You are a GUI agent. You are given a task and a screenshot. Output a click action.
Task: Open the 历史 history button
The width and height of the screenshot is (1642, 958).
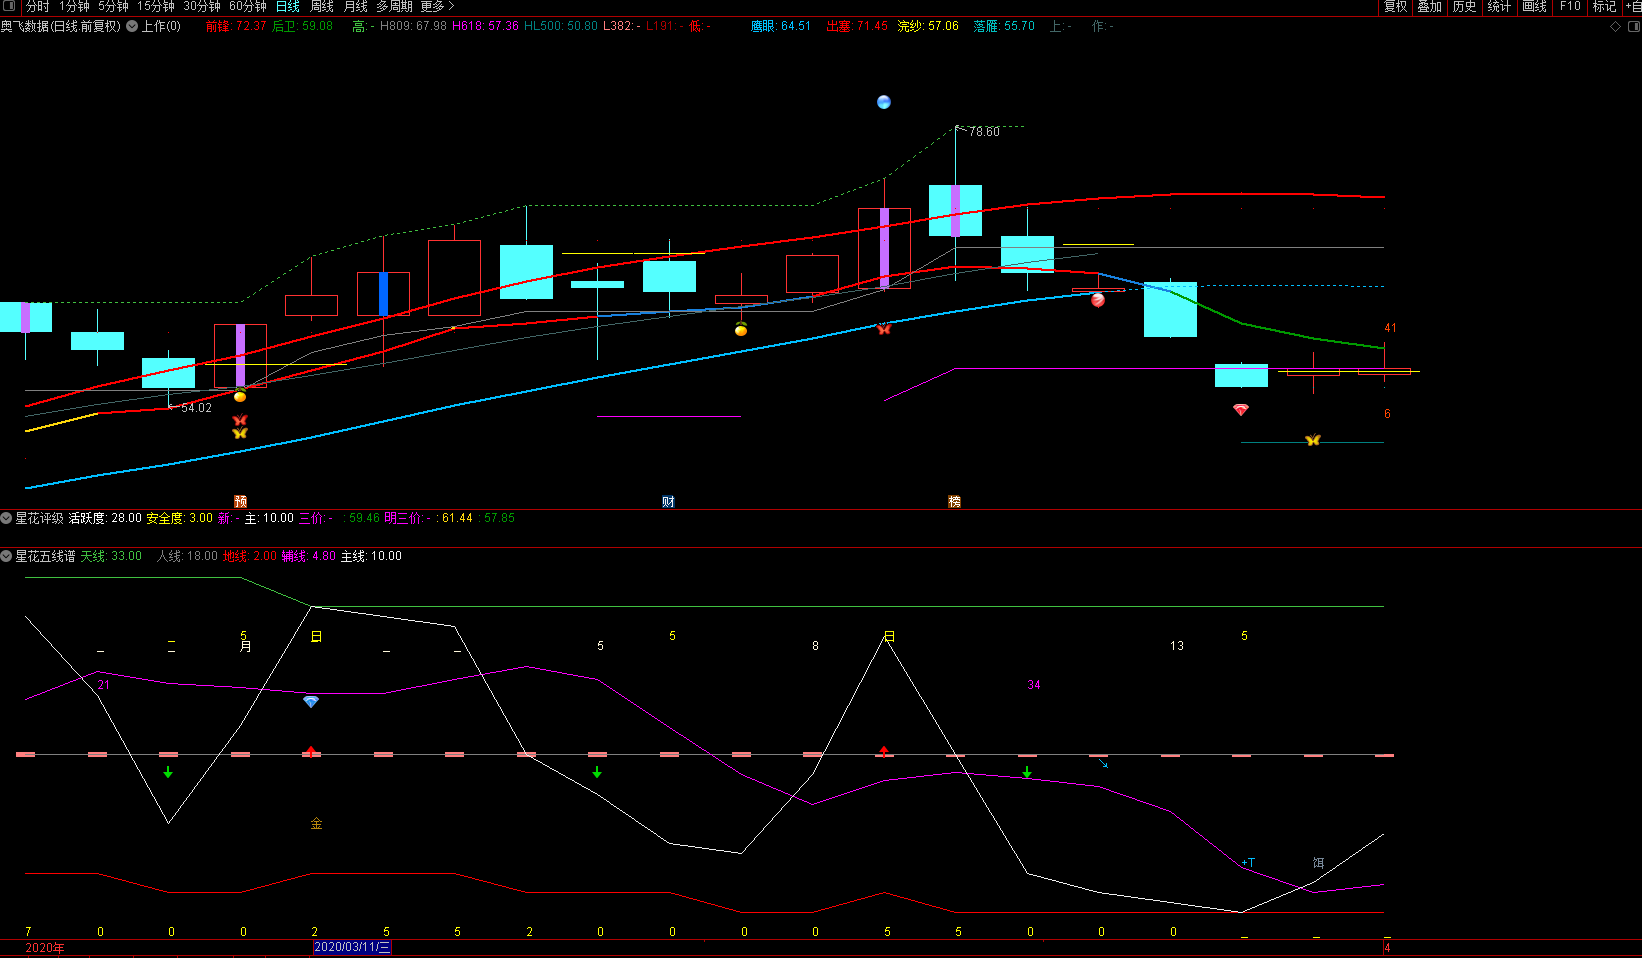pos(1465,6)
